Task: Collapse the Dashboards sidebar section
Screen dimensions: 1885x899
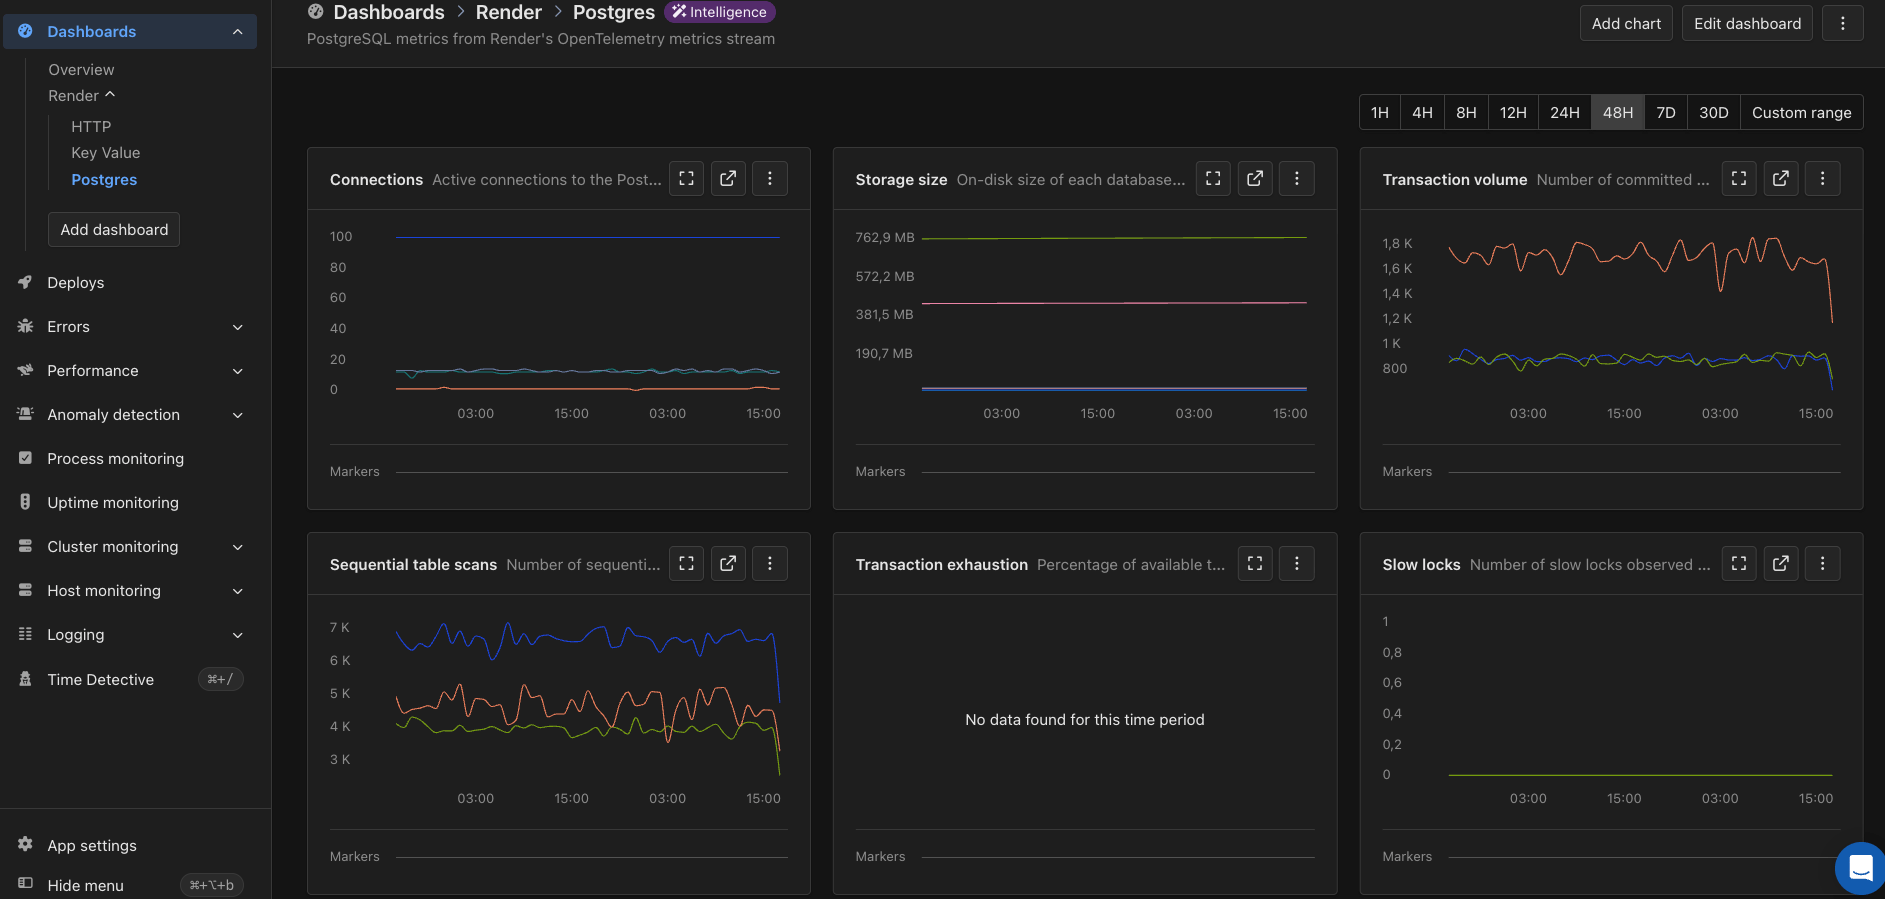Action: coord(237,31)
